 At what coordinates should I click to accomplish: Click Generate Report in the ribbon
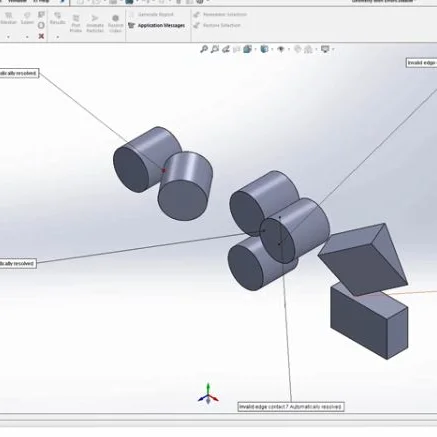point(152,15)
